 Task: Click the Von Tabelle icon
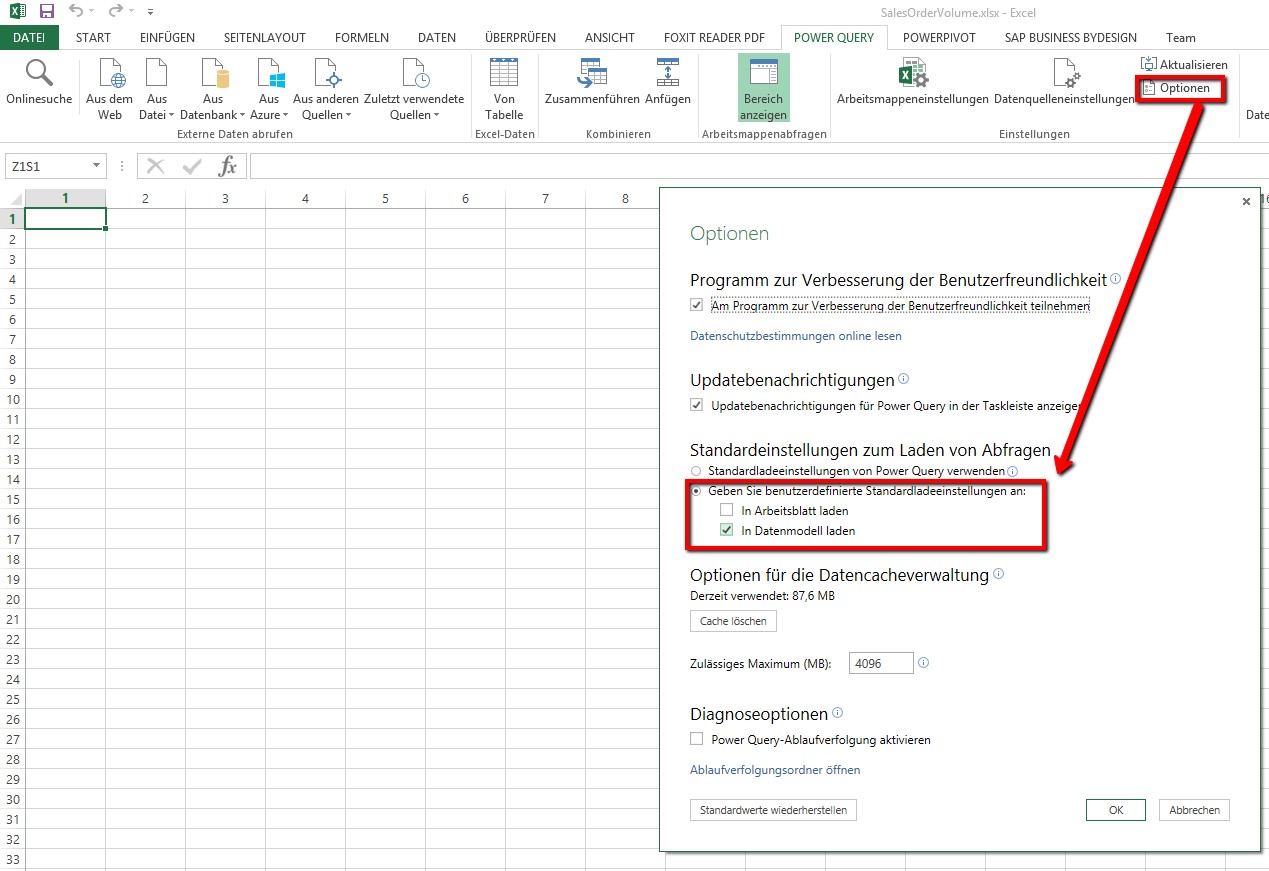click(x=504, y=75)
